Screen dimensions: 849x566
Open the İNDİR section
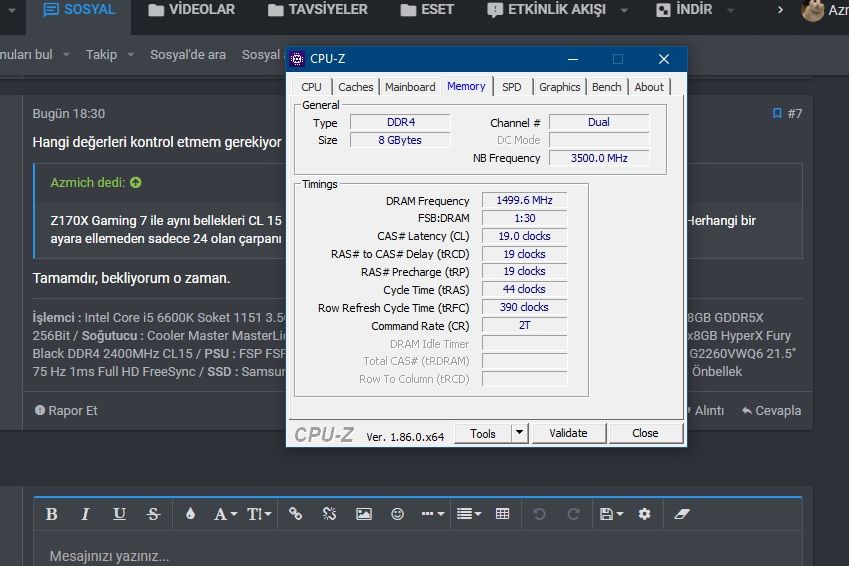coord(684,10)
